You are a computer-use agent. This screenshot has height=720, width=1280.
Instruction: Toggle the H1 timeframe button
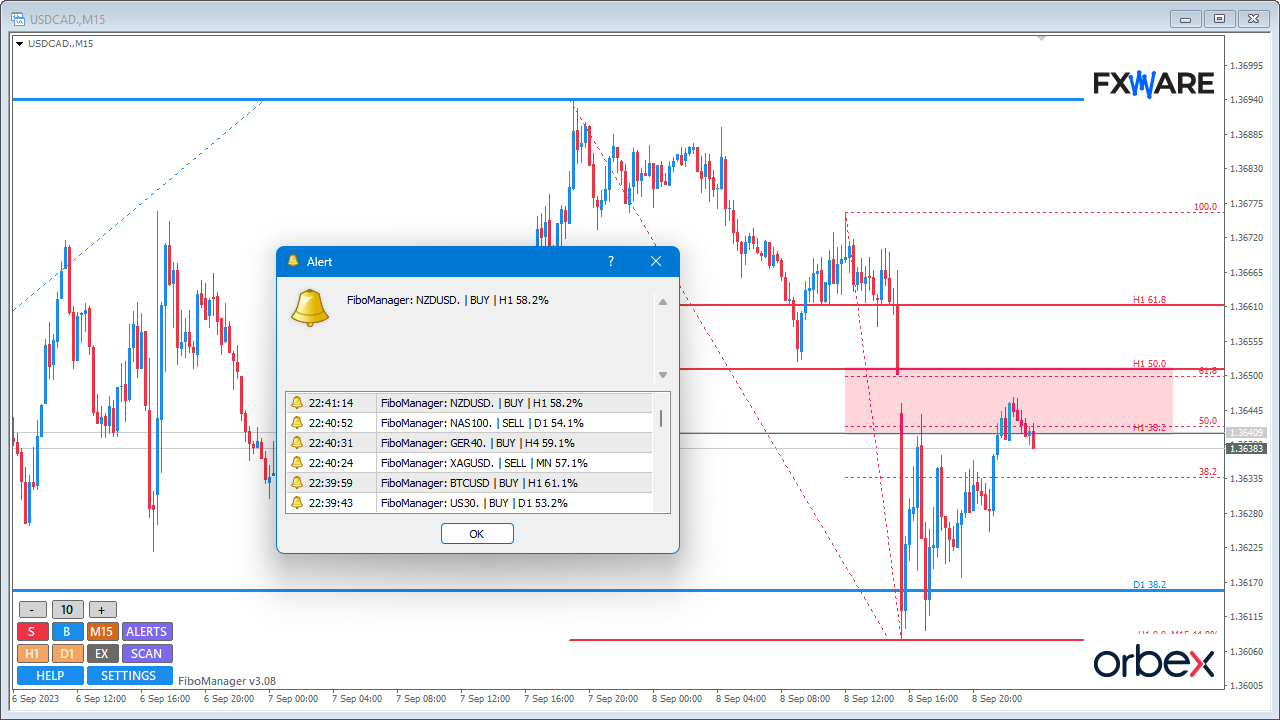point(32,653)
